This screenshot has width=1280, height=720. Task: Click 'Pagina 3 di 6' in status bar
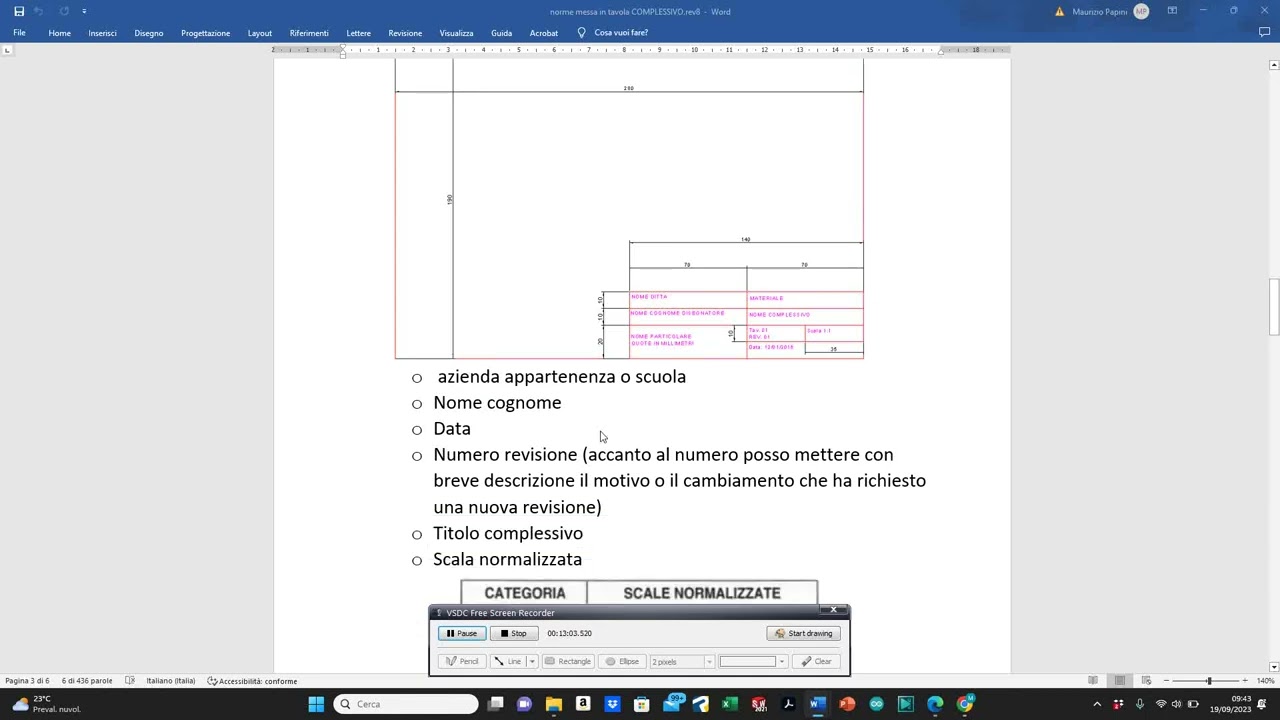tap(27, 681)
